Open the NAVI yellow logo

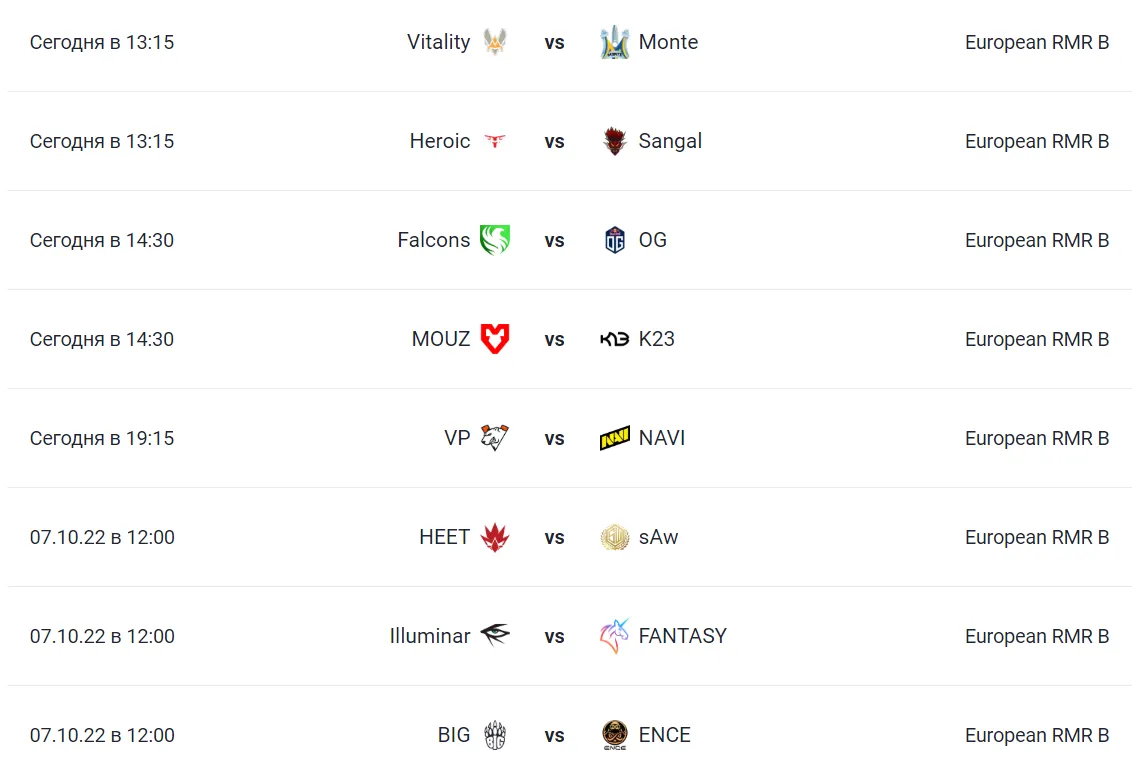615,438
